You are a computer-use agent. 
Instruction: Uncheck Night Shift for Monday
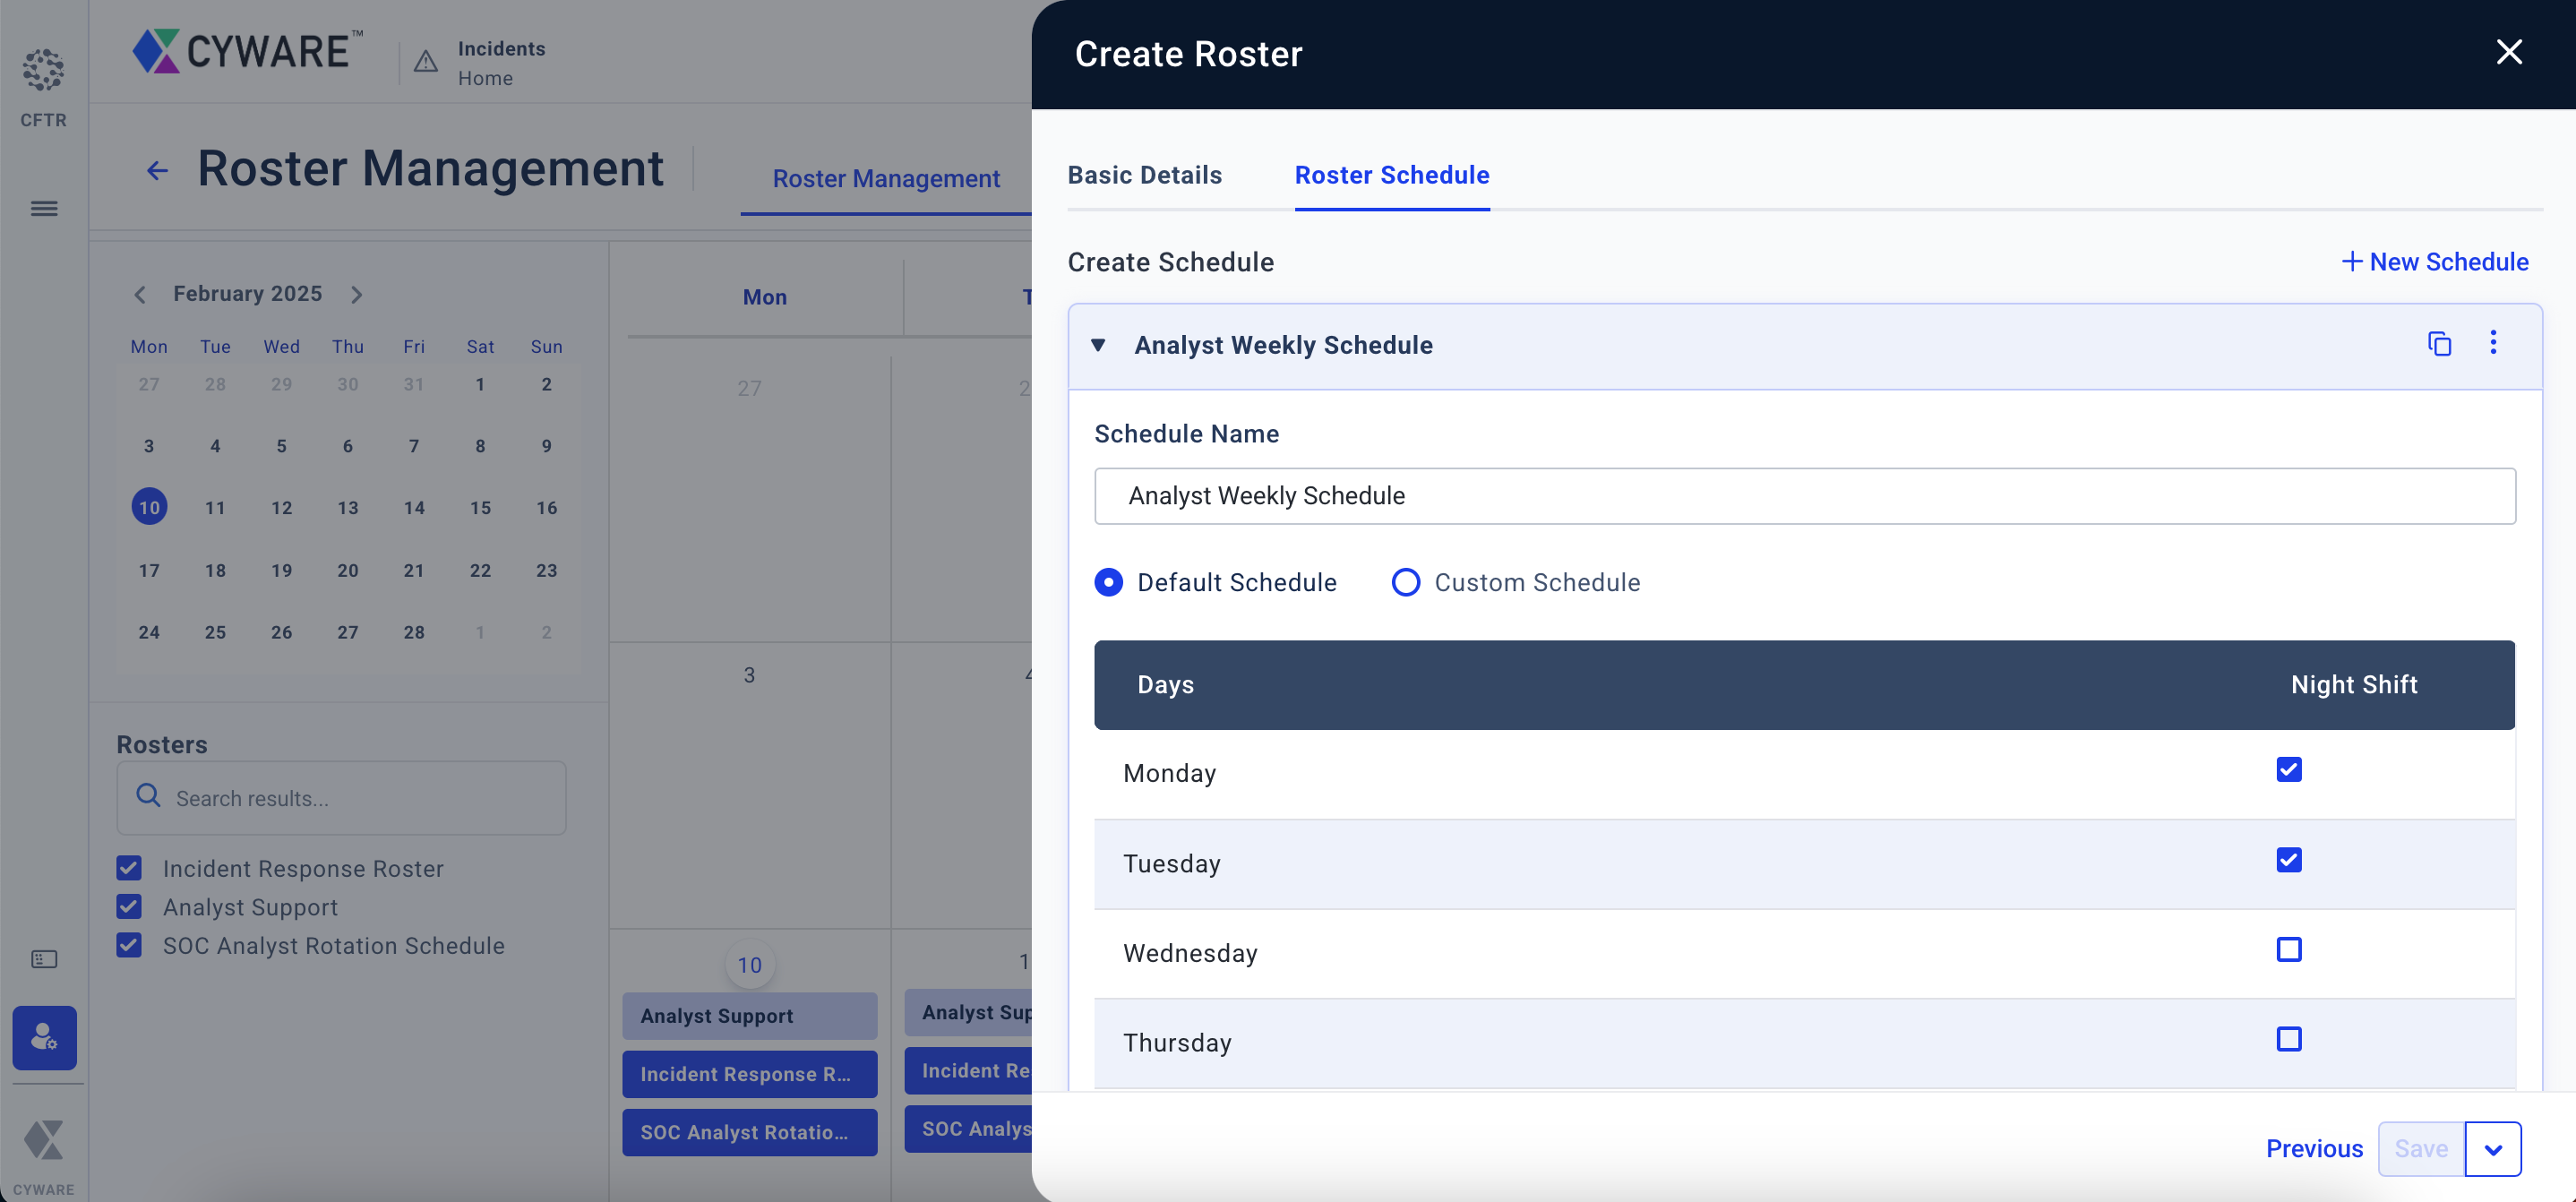click(2288, 769)
